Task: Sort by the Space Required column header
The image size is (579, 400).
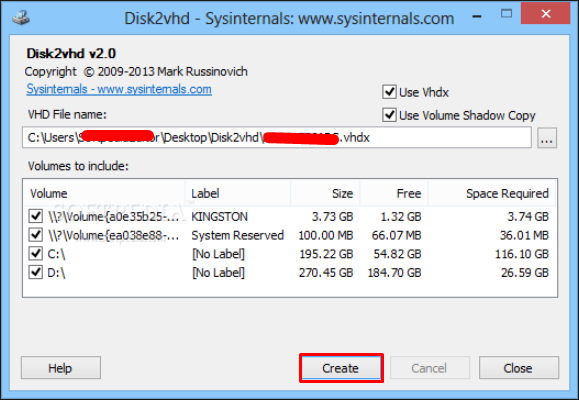Action: (491, 193)
